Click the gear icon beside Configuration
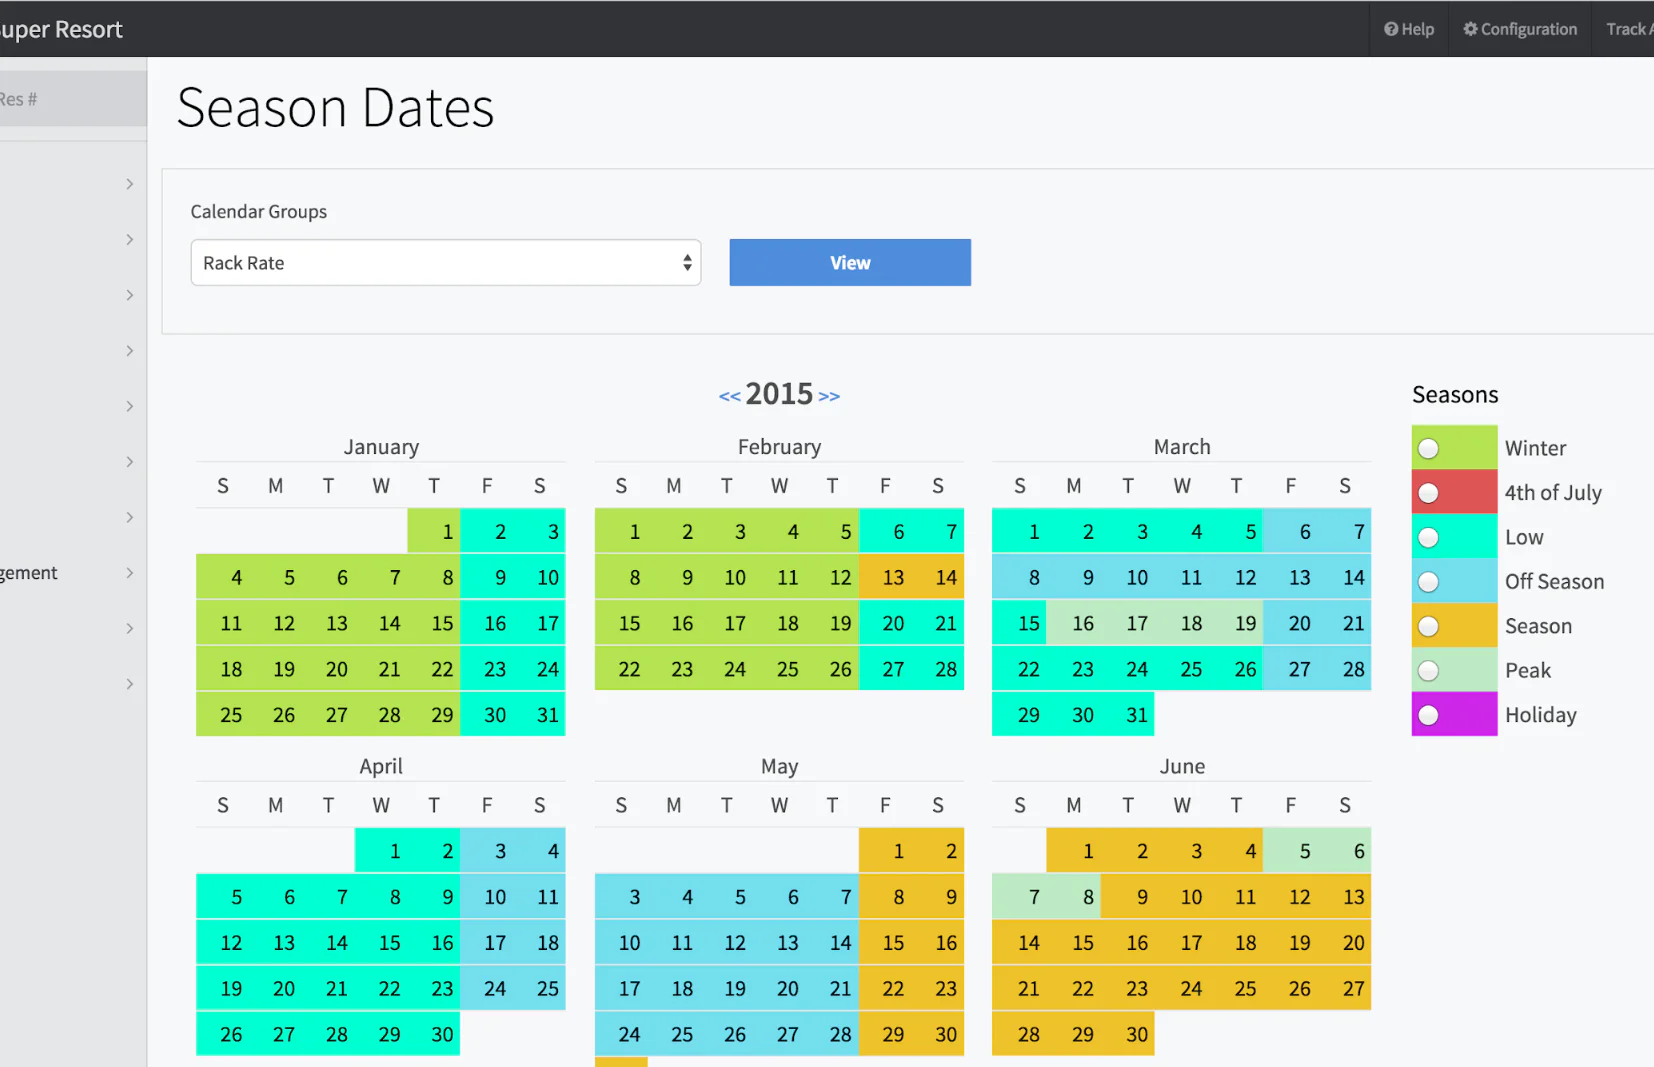This screenshot has width=1654, height=1067. (x=1470, y=29)
